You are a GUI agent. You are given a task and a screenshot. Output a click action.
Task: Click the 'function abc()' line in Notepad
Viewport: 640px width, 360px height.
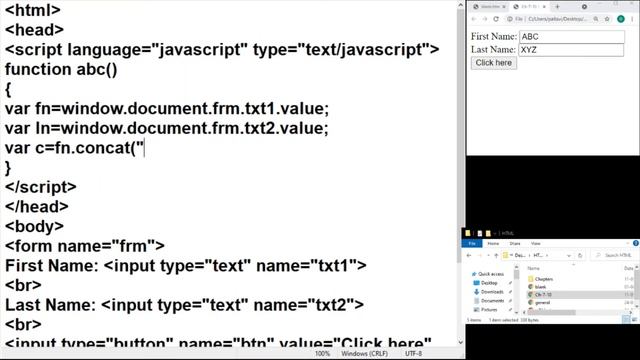pos(61,69)
